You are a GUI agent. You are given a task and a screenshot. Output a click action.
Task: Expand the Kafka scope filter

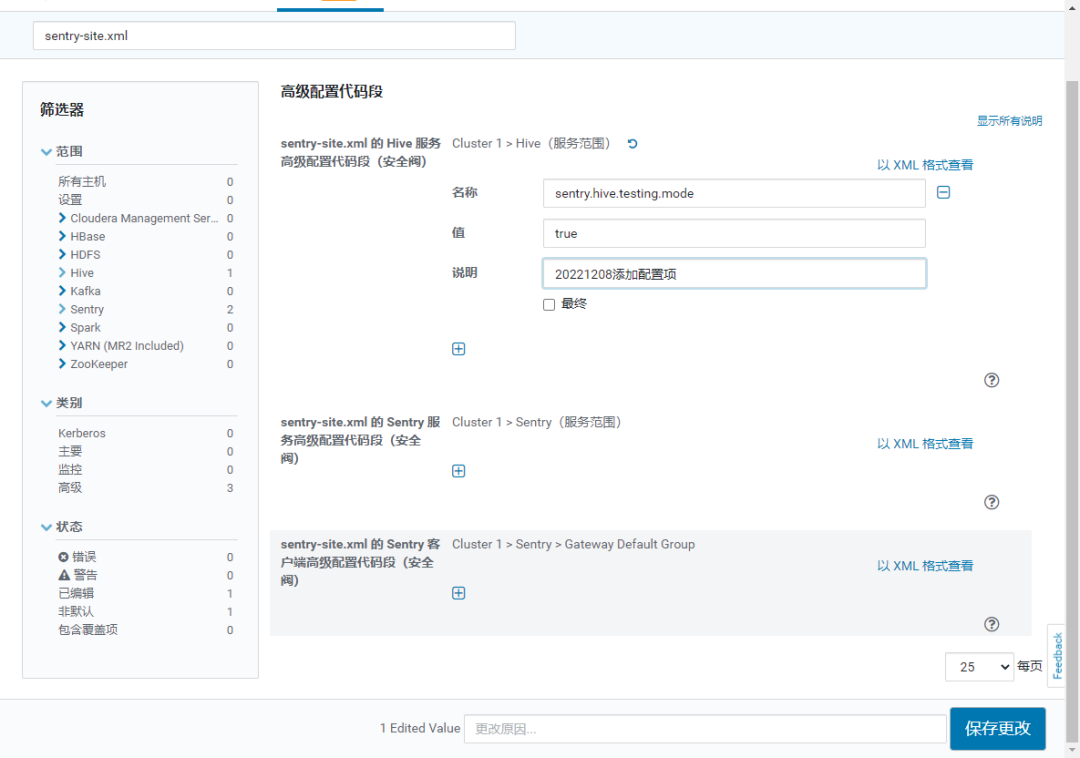tap(62, 291)
